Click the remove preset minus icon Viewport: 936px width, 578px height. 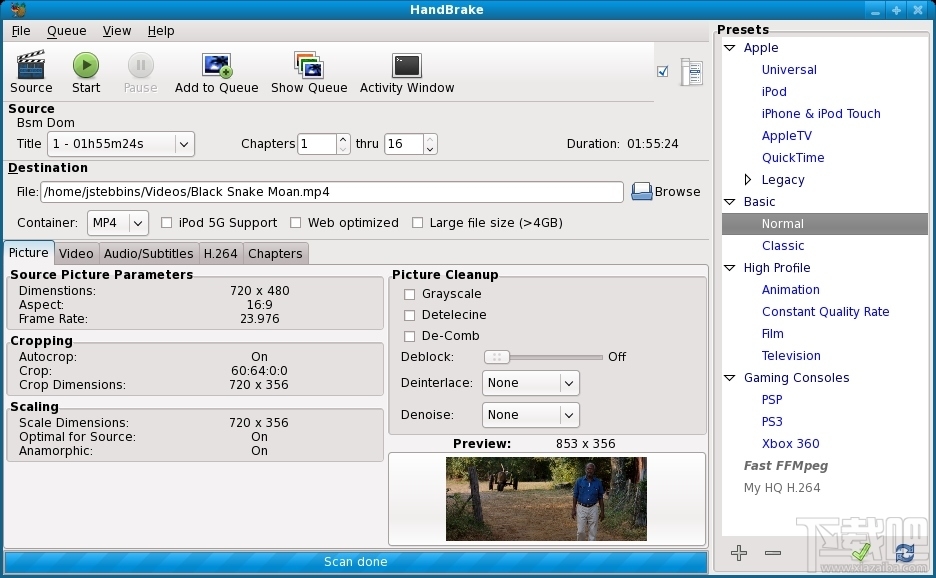(771, 552)
